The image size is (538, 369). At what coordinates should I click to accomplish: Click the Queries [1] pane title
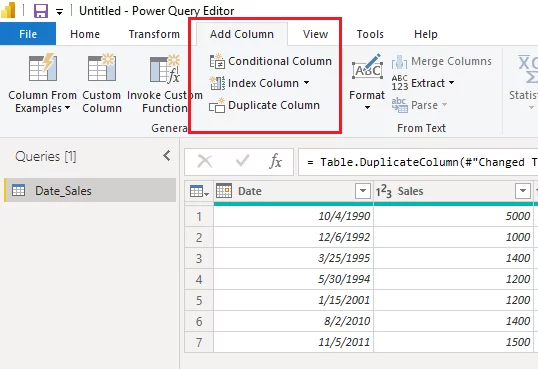click(46, 157)
